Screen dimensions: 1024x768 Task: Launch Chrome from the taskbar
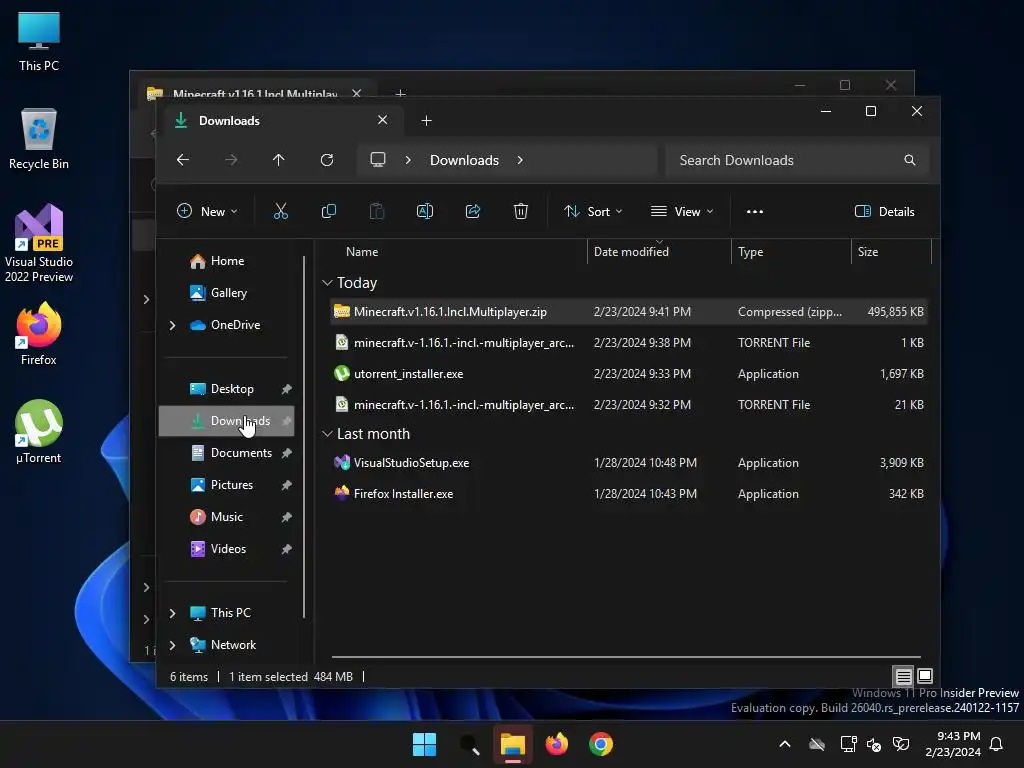[x=601, y=744]
